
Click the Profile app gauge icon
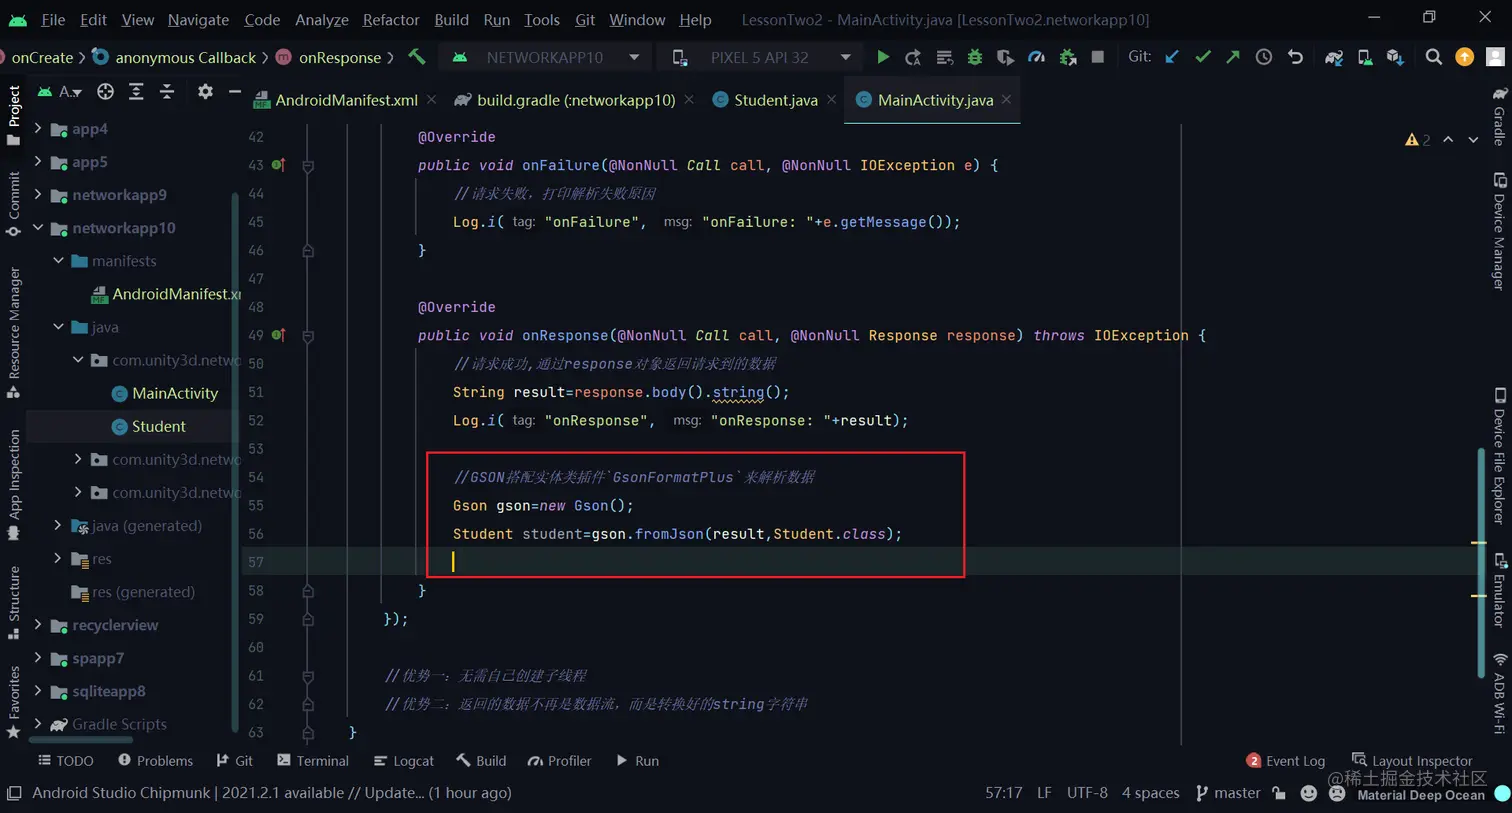point(1036,57)
